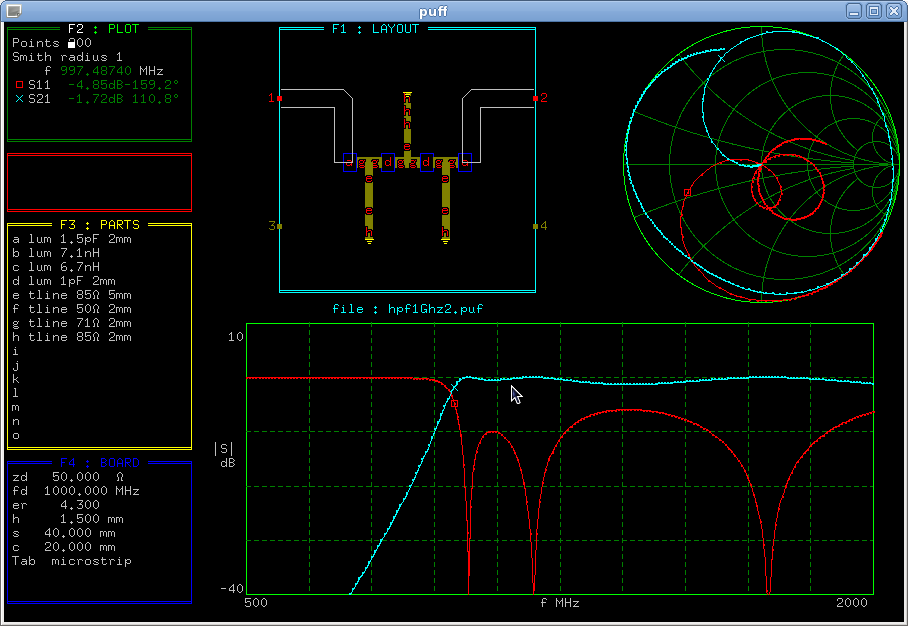Click the S11 reading -4.85dB-159.2°
The height and width of the screenshot is (626, 908).
click(123, 85)
